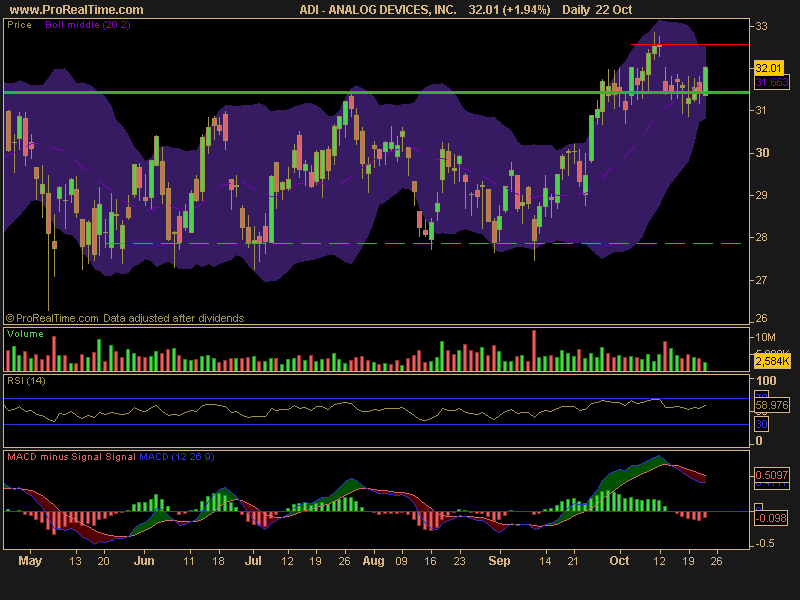This screenshot has width=800, height=600.
Task: Click the thick green horizontal resistance line
Action: [376, 92]
